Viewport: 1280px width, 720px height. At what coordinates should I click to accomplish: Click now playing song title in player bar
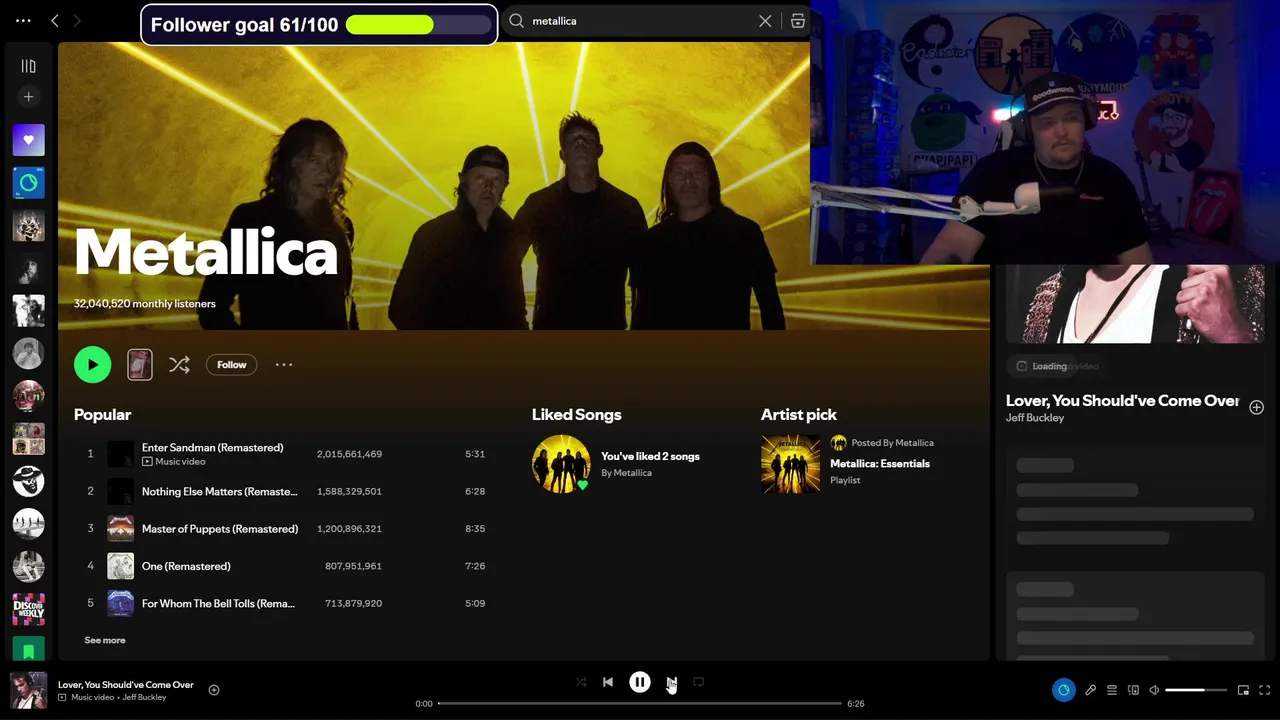point(126,685)
